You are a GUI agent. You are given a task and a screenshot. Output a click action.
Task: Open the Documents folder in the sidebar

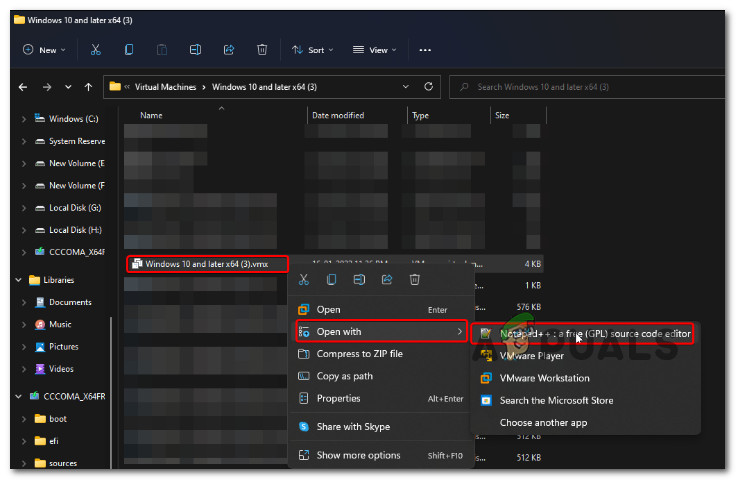(x=70, y=302)
